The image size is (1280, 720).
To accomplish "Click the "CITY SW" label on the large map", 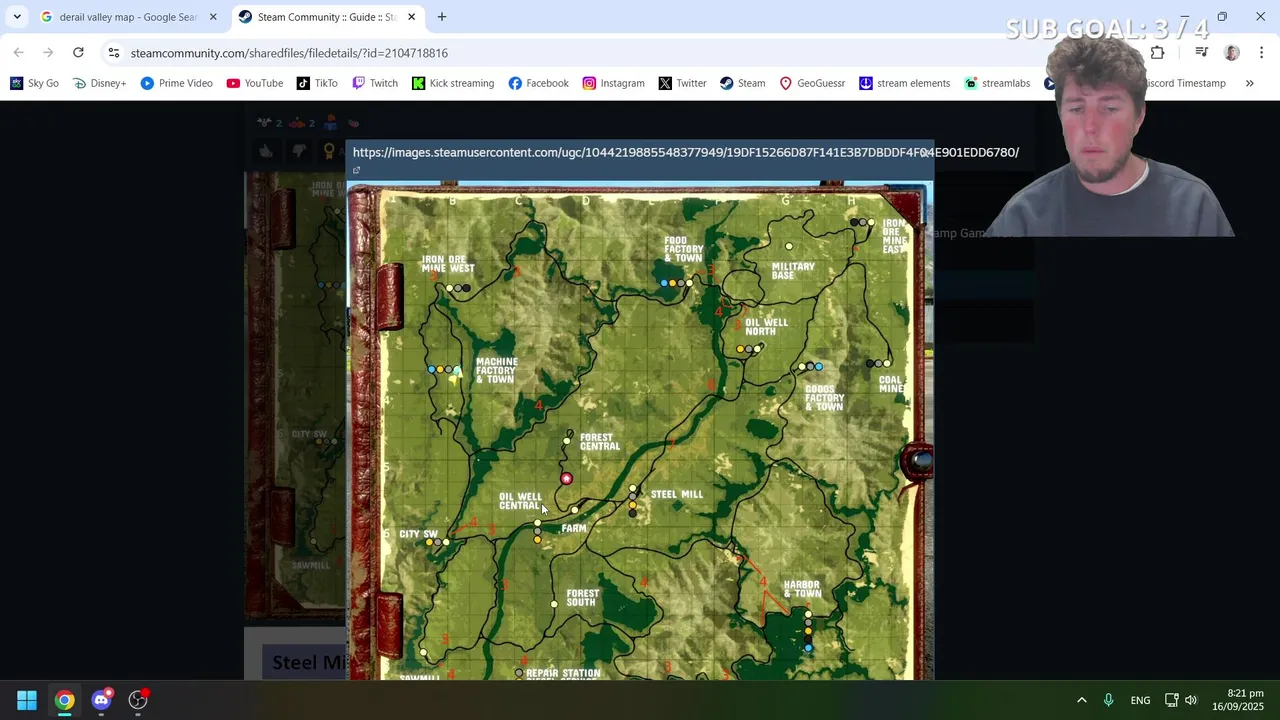I will (x=418, y=534).
